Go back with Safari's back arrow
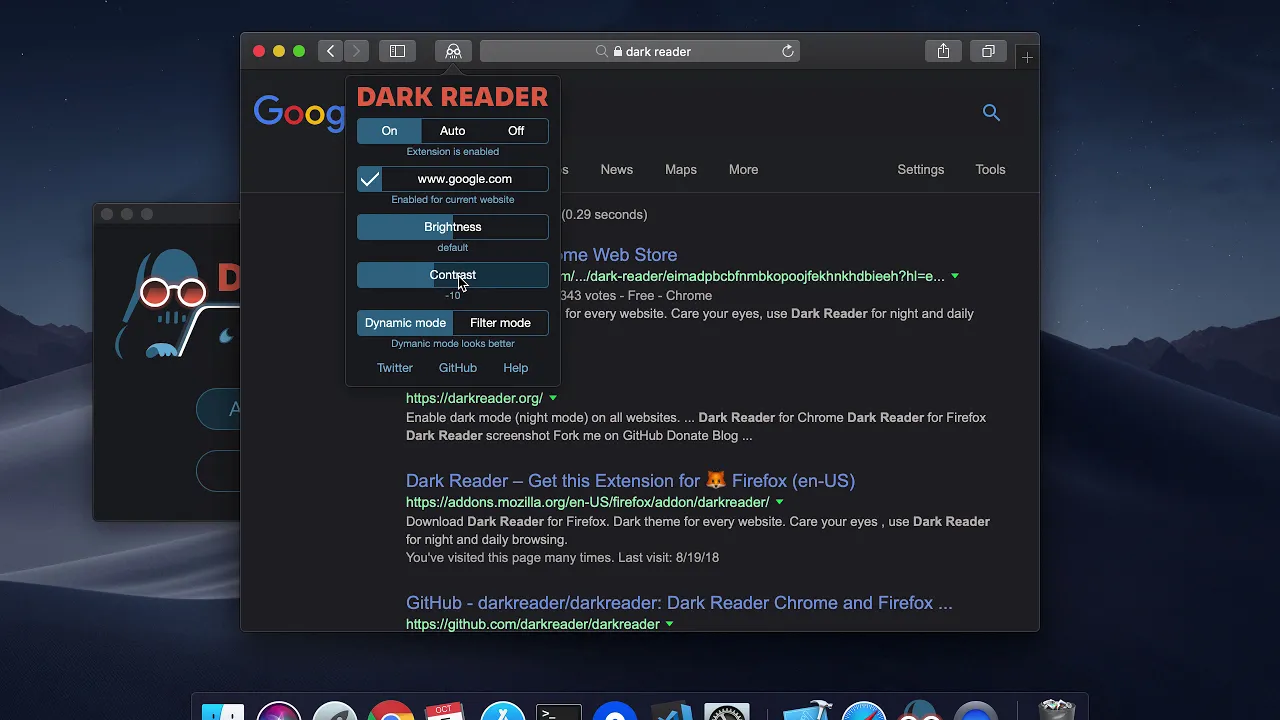Image resolution: width=1280 pixels, height=720 pixels. 331,51
